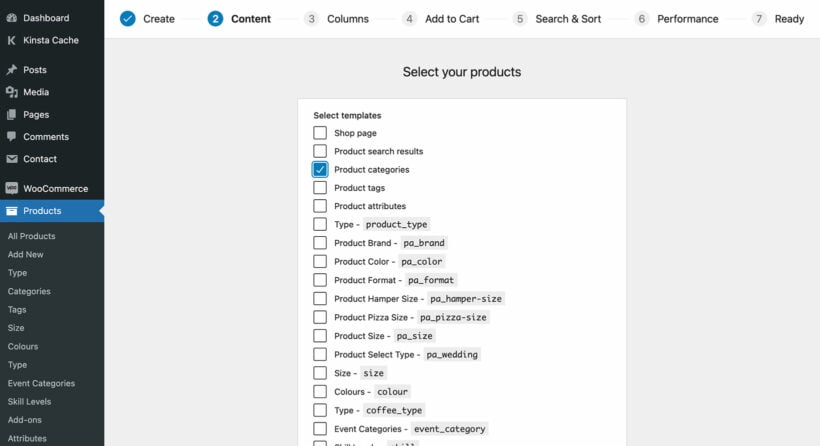
Task: Open the Categories submenu link
Action: click(29, 291)
